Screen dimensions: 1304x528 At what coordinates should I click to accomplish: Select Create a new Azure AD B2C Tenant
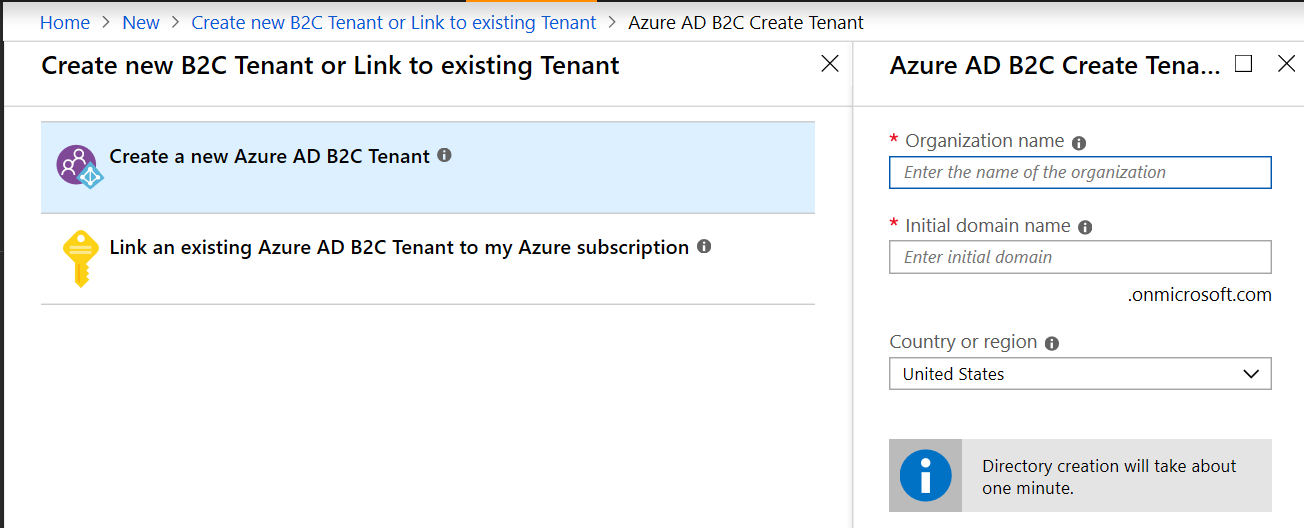pyautogui.click(x=270, y=156)
